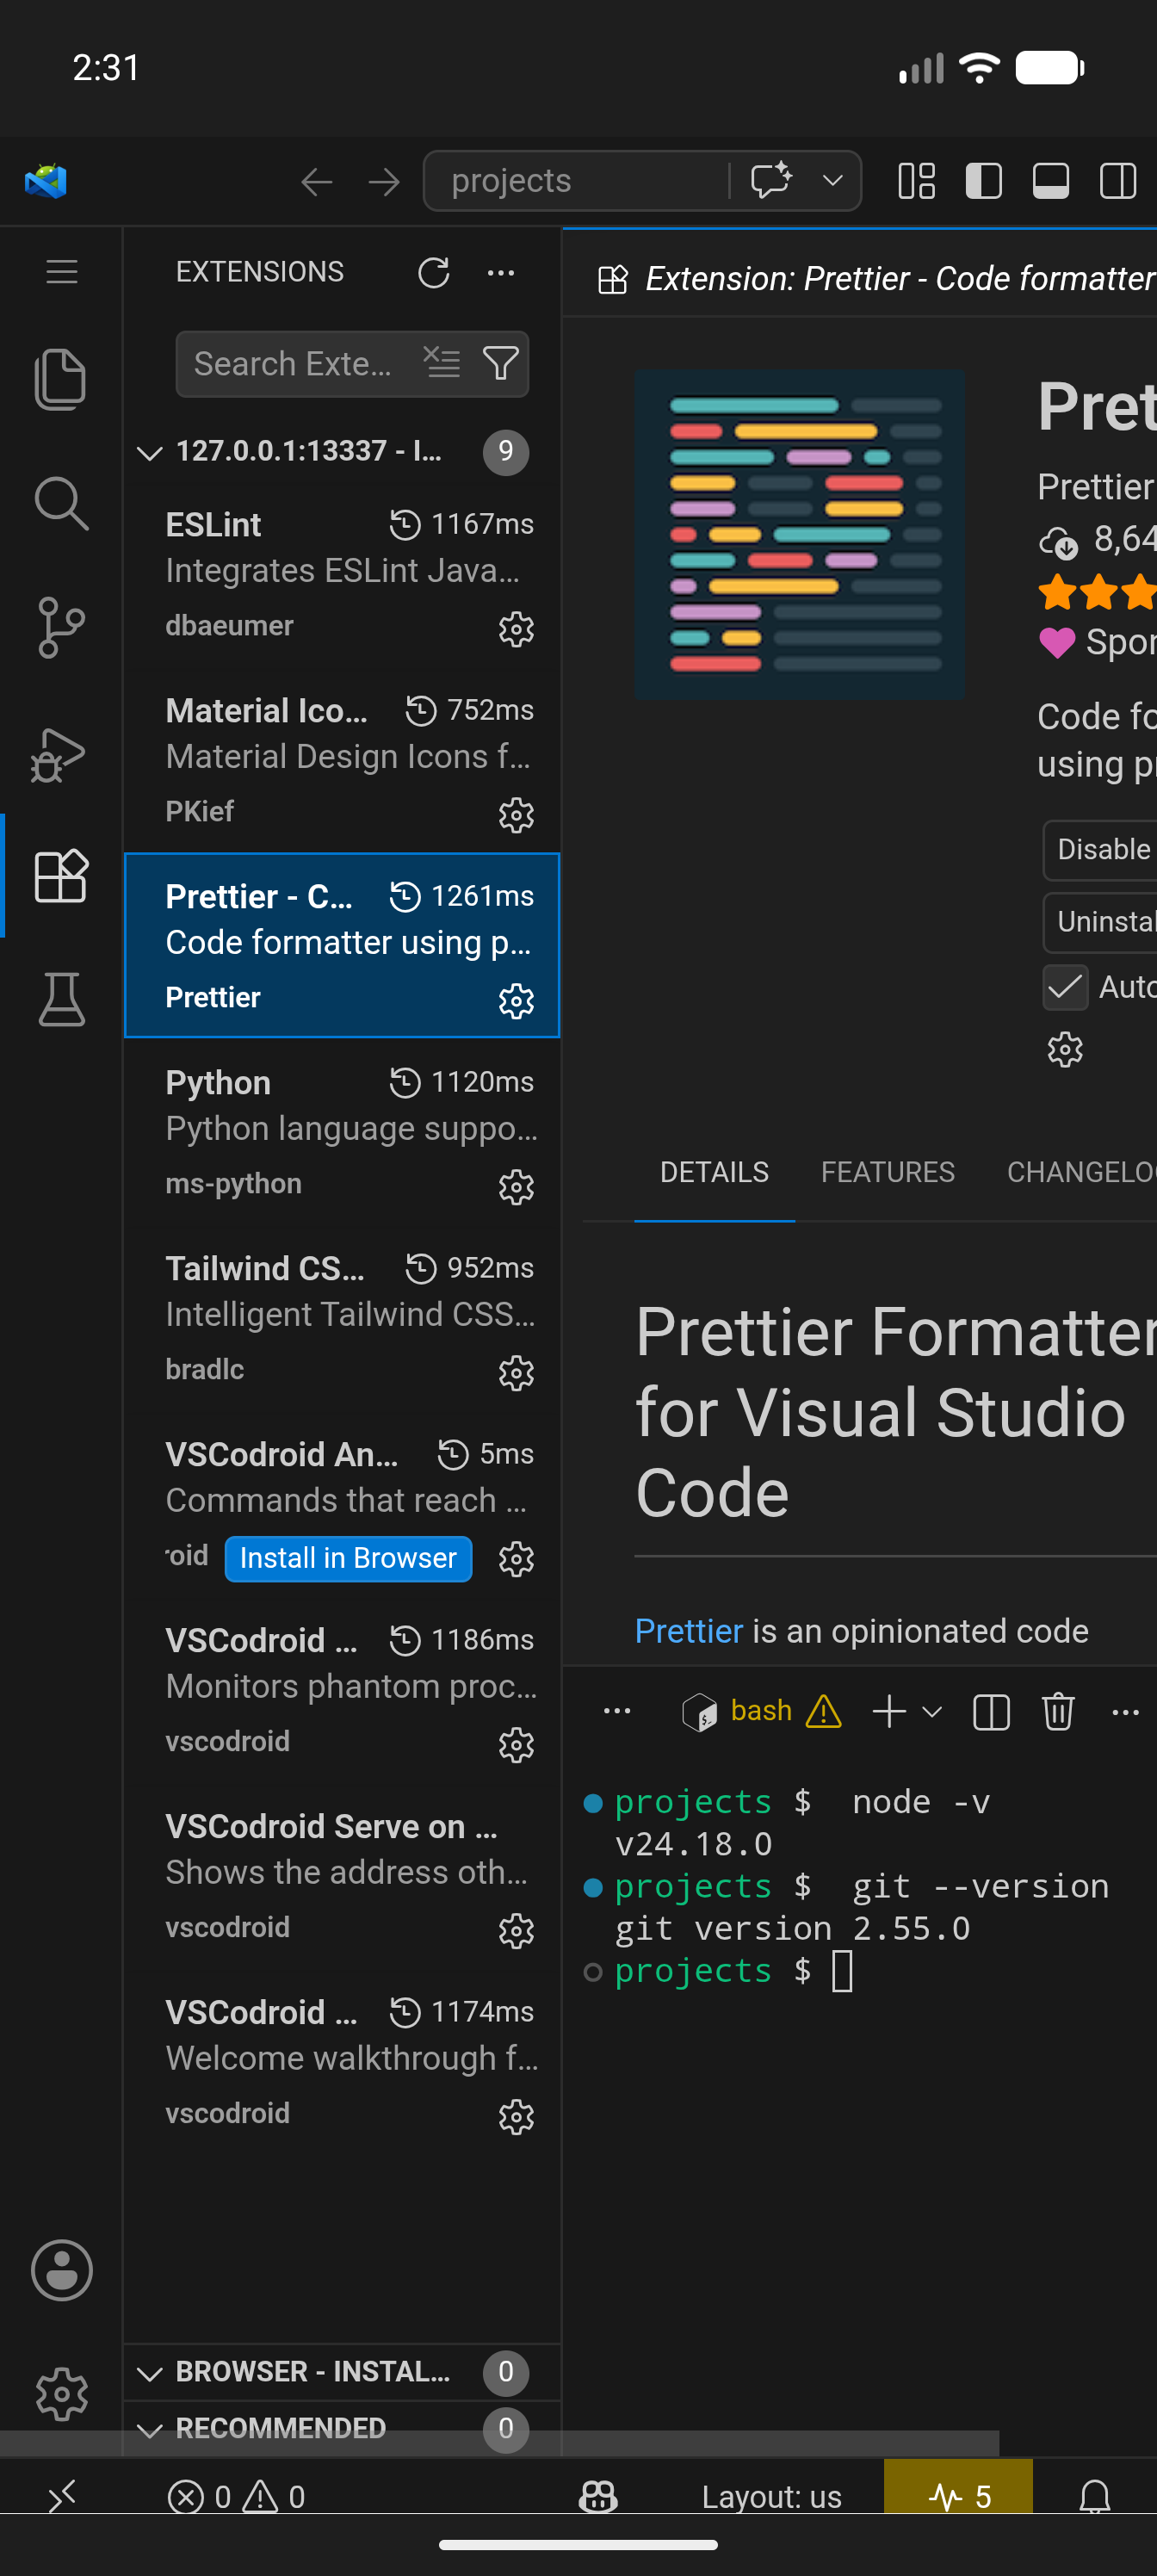
Task: Collapse the 127.0.0.1:13337 installed section
Action: pyautogui.click(x=150, y=452)
